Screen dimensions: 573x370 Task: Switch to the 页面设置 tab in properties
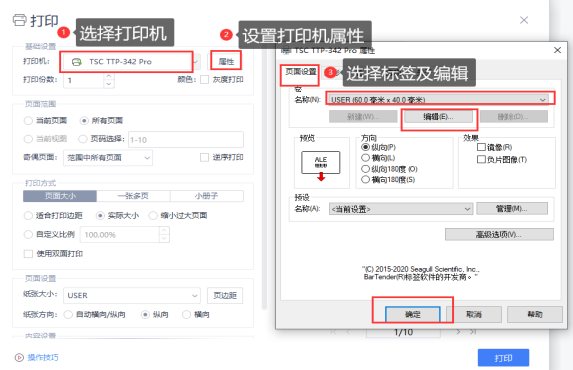(300, 72)
